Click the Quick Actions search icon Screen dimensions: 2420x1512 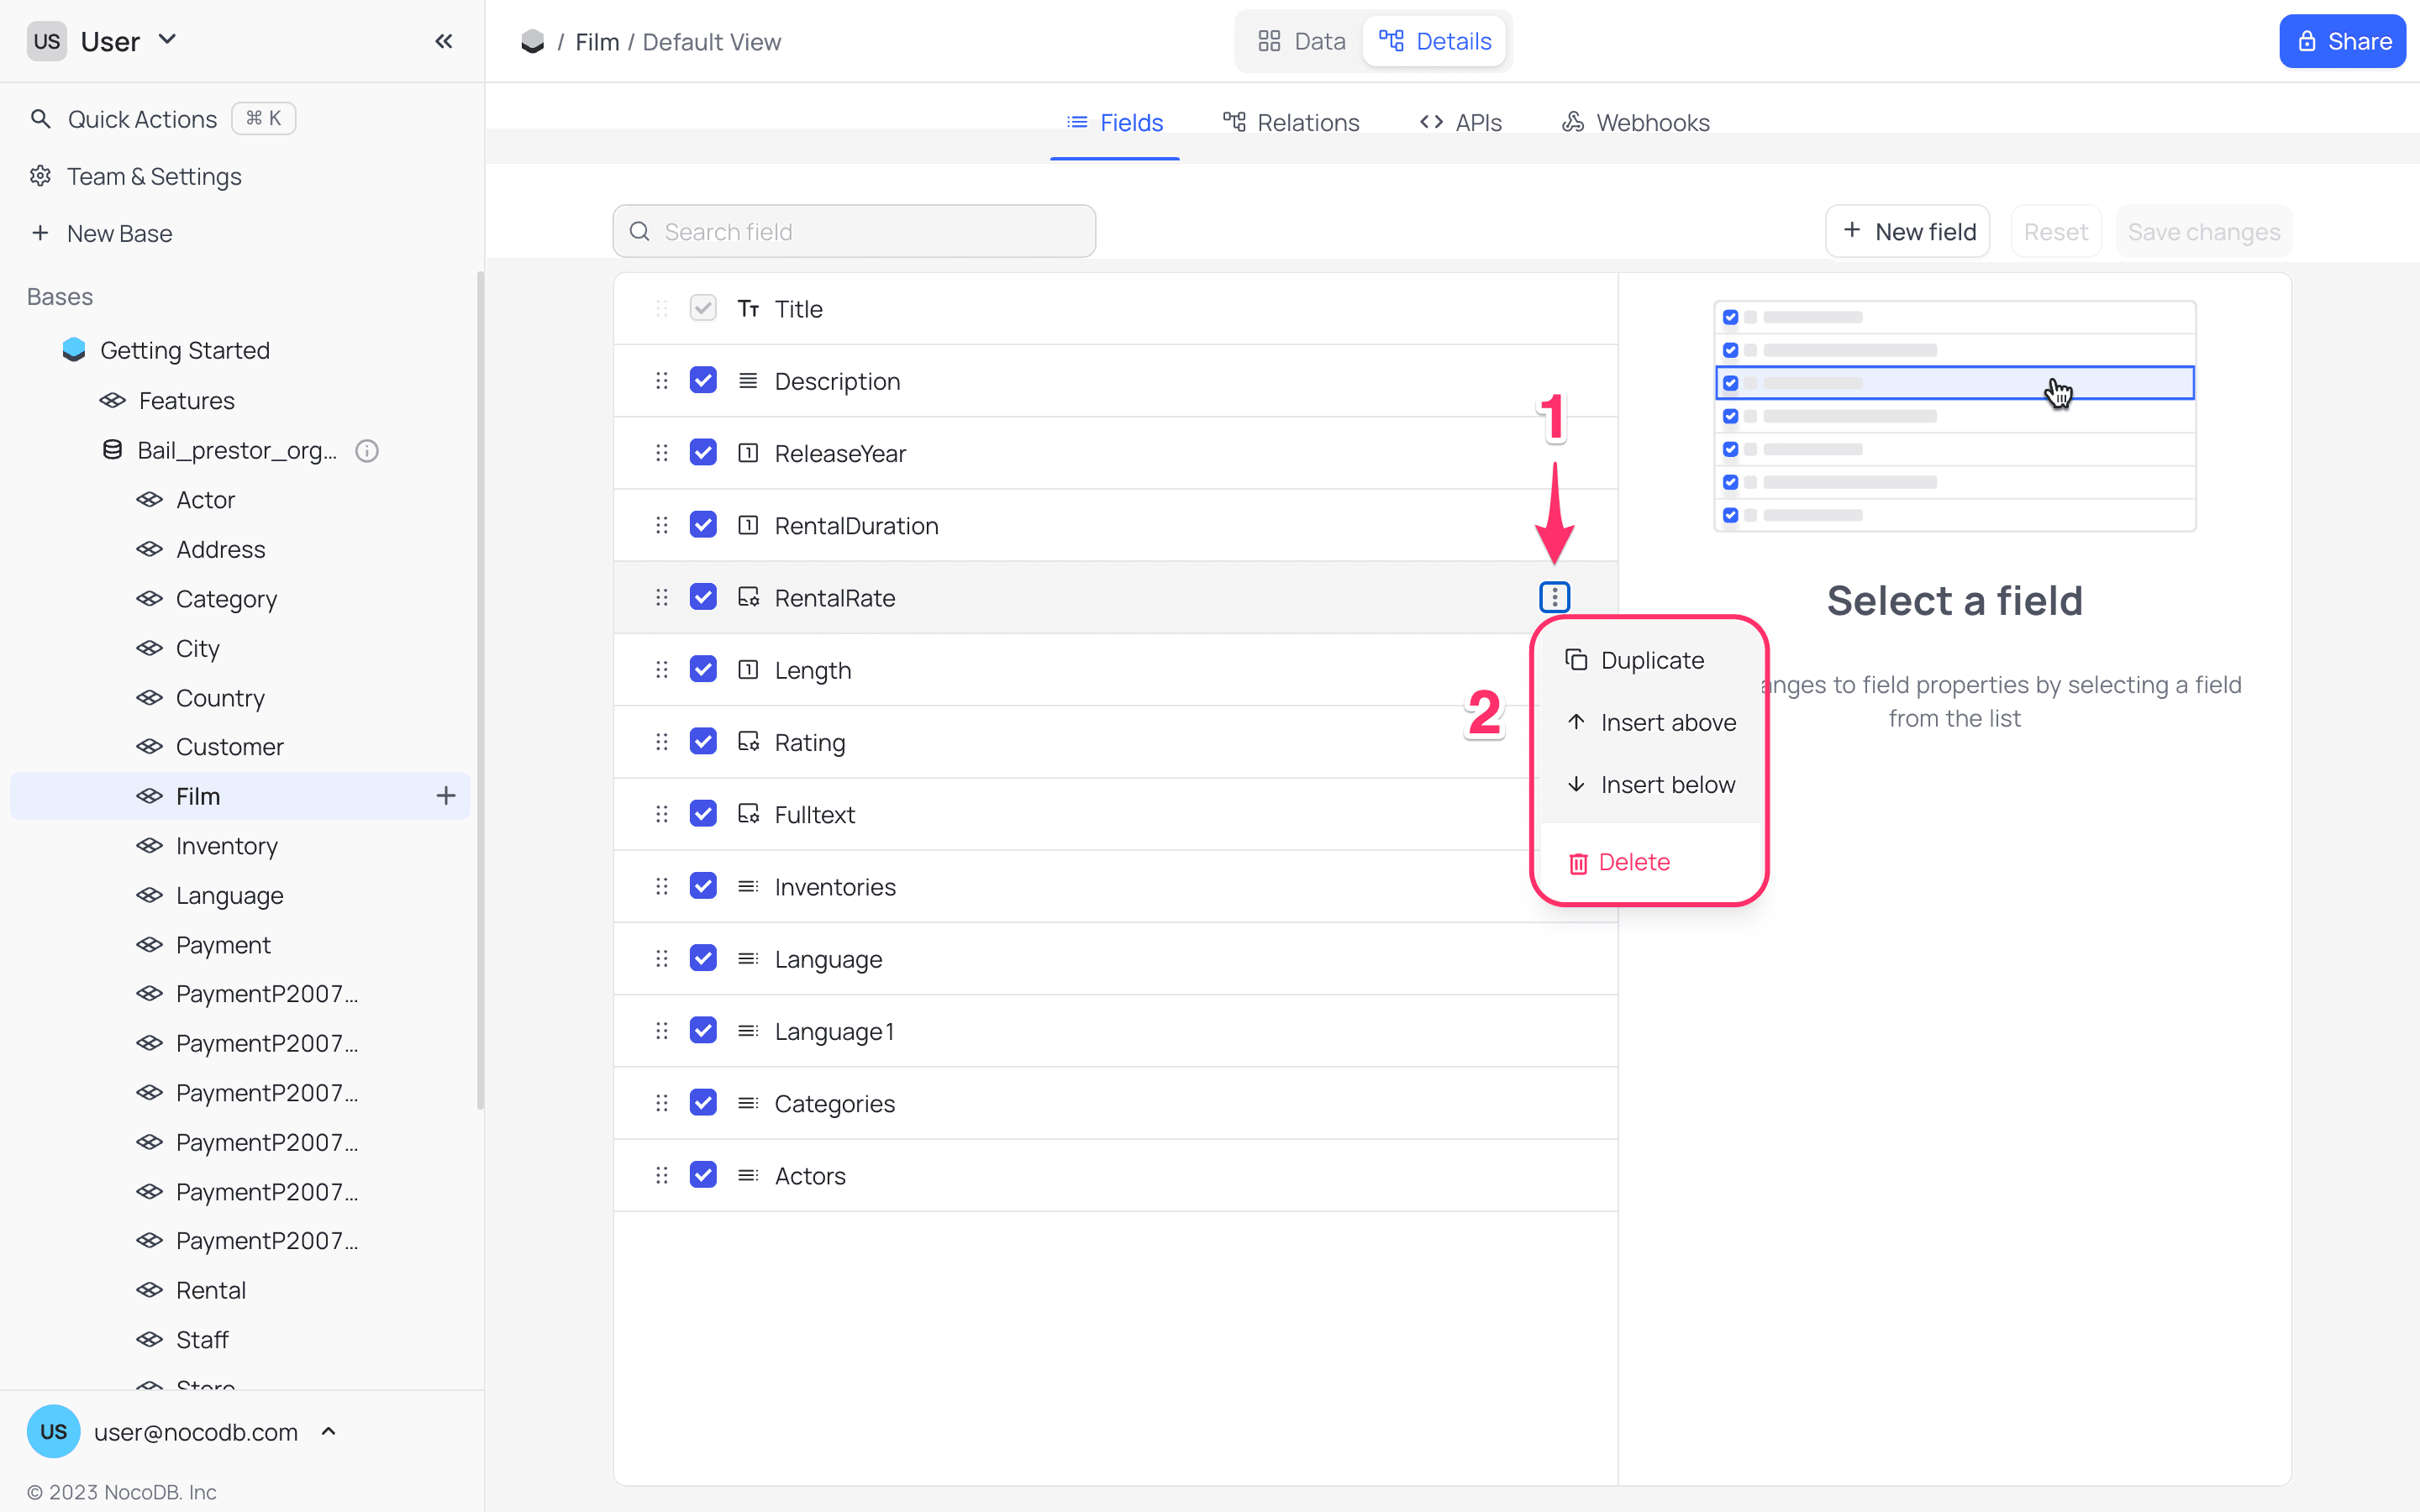point(40,119)
